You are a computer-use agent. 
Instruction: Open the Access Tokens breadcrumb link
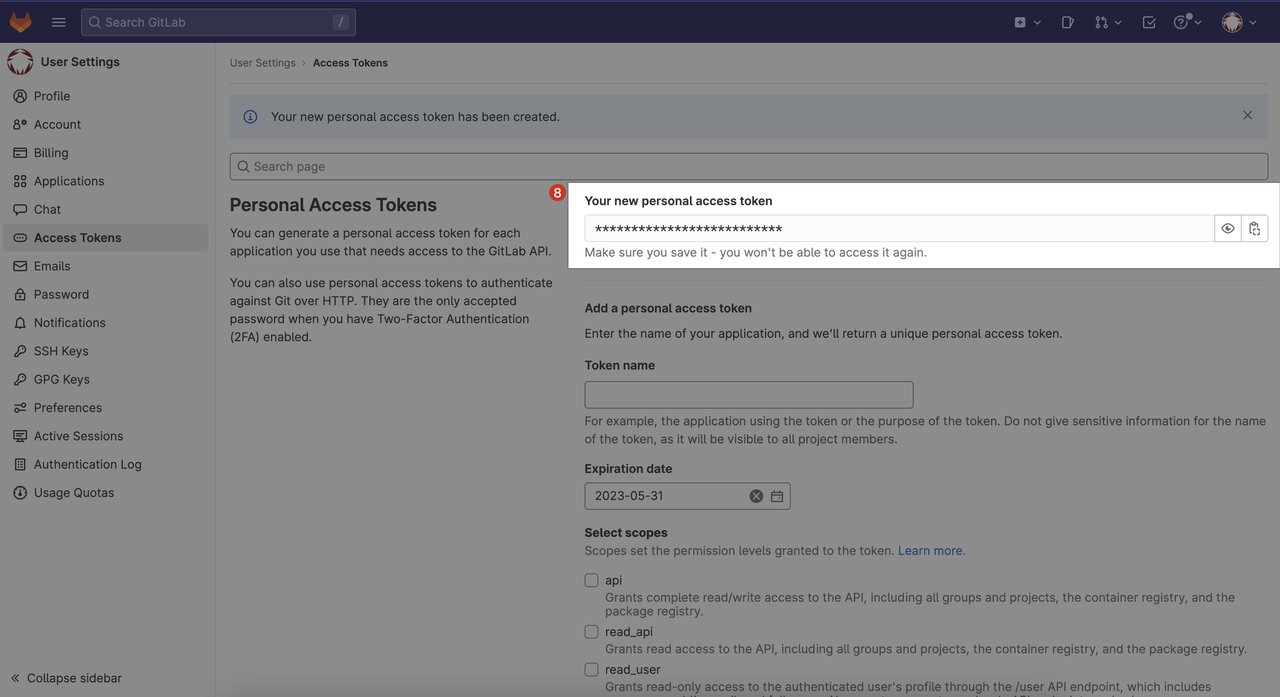click(x=350, y=62)
